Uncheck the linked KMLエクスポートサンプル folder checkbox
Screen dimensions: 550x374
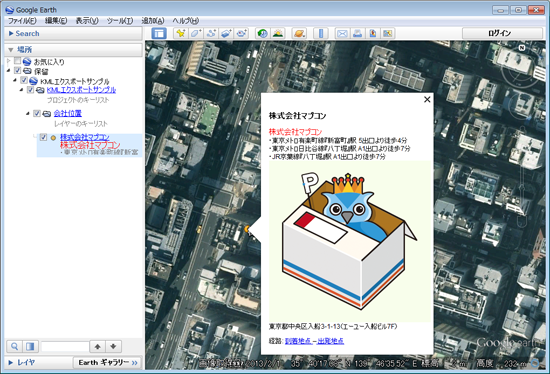pyautogui.click(x=30, y=90)
